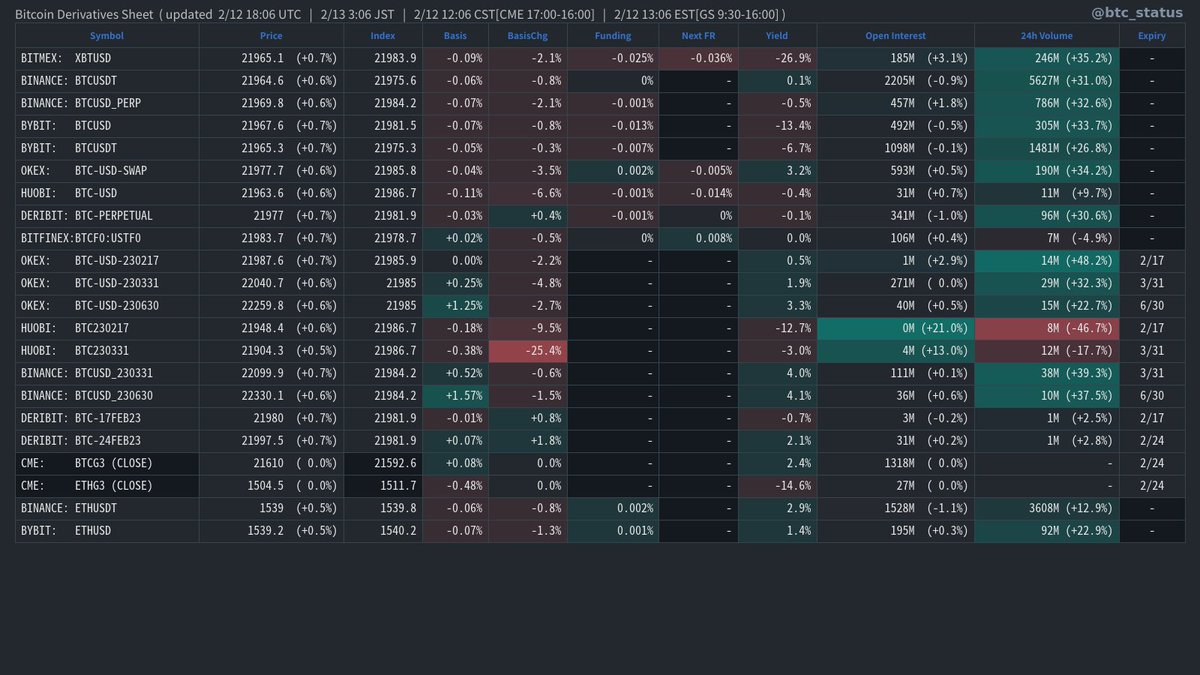Select the OKEX: BTC-USD-230217 symbol cell
The image size is (1200, 675).
[107, 261]
